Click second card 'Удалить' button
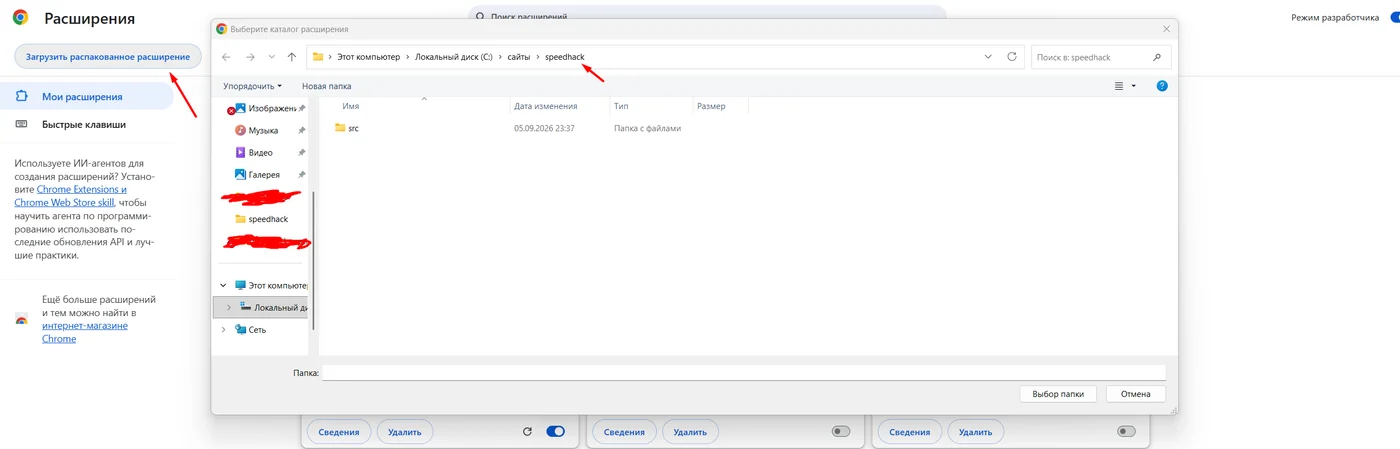Screen dimensions: 1400x449 coord(690,432)
